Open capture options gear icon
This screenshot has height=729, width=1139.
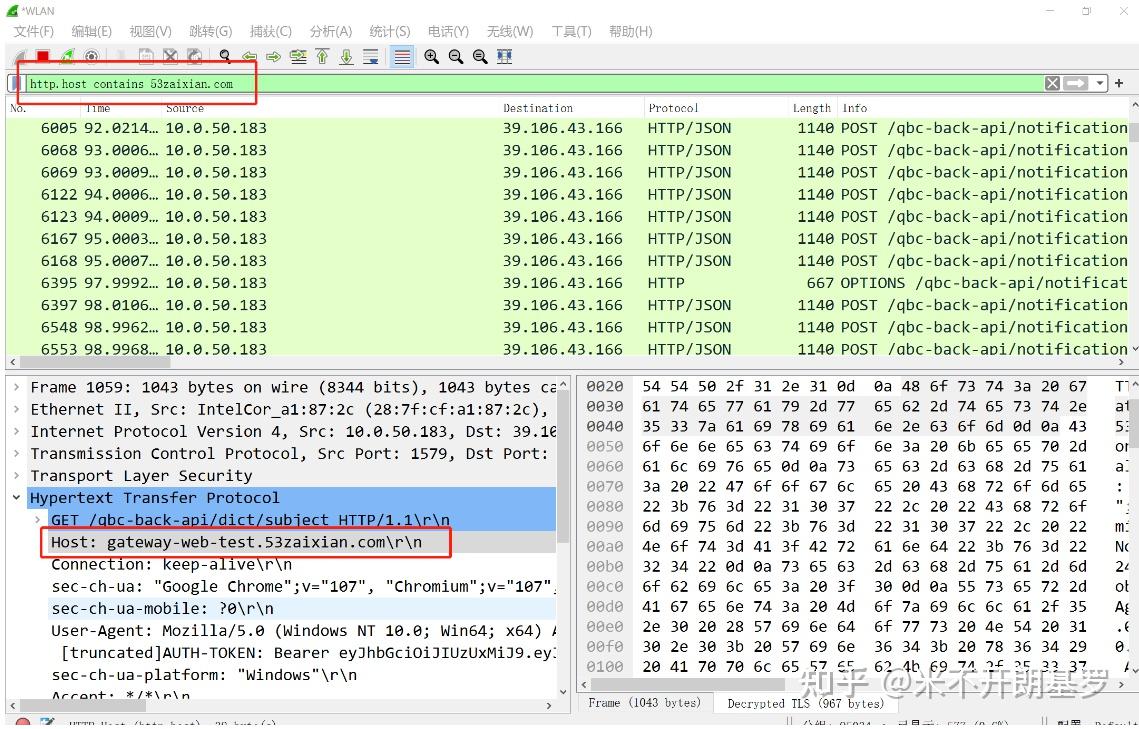pos(91,56)
